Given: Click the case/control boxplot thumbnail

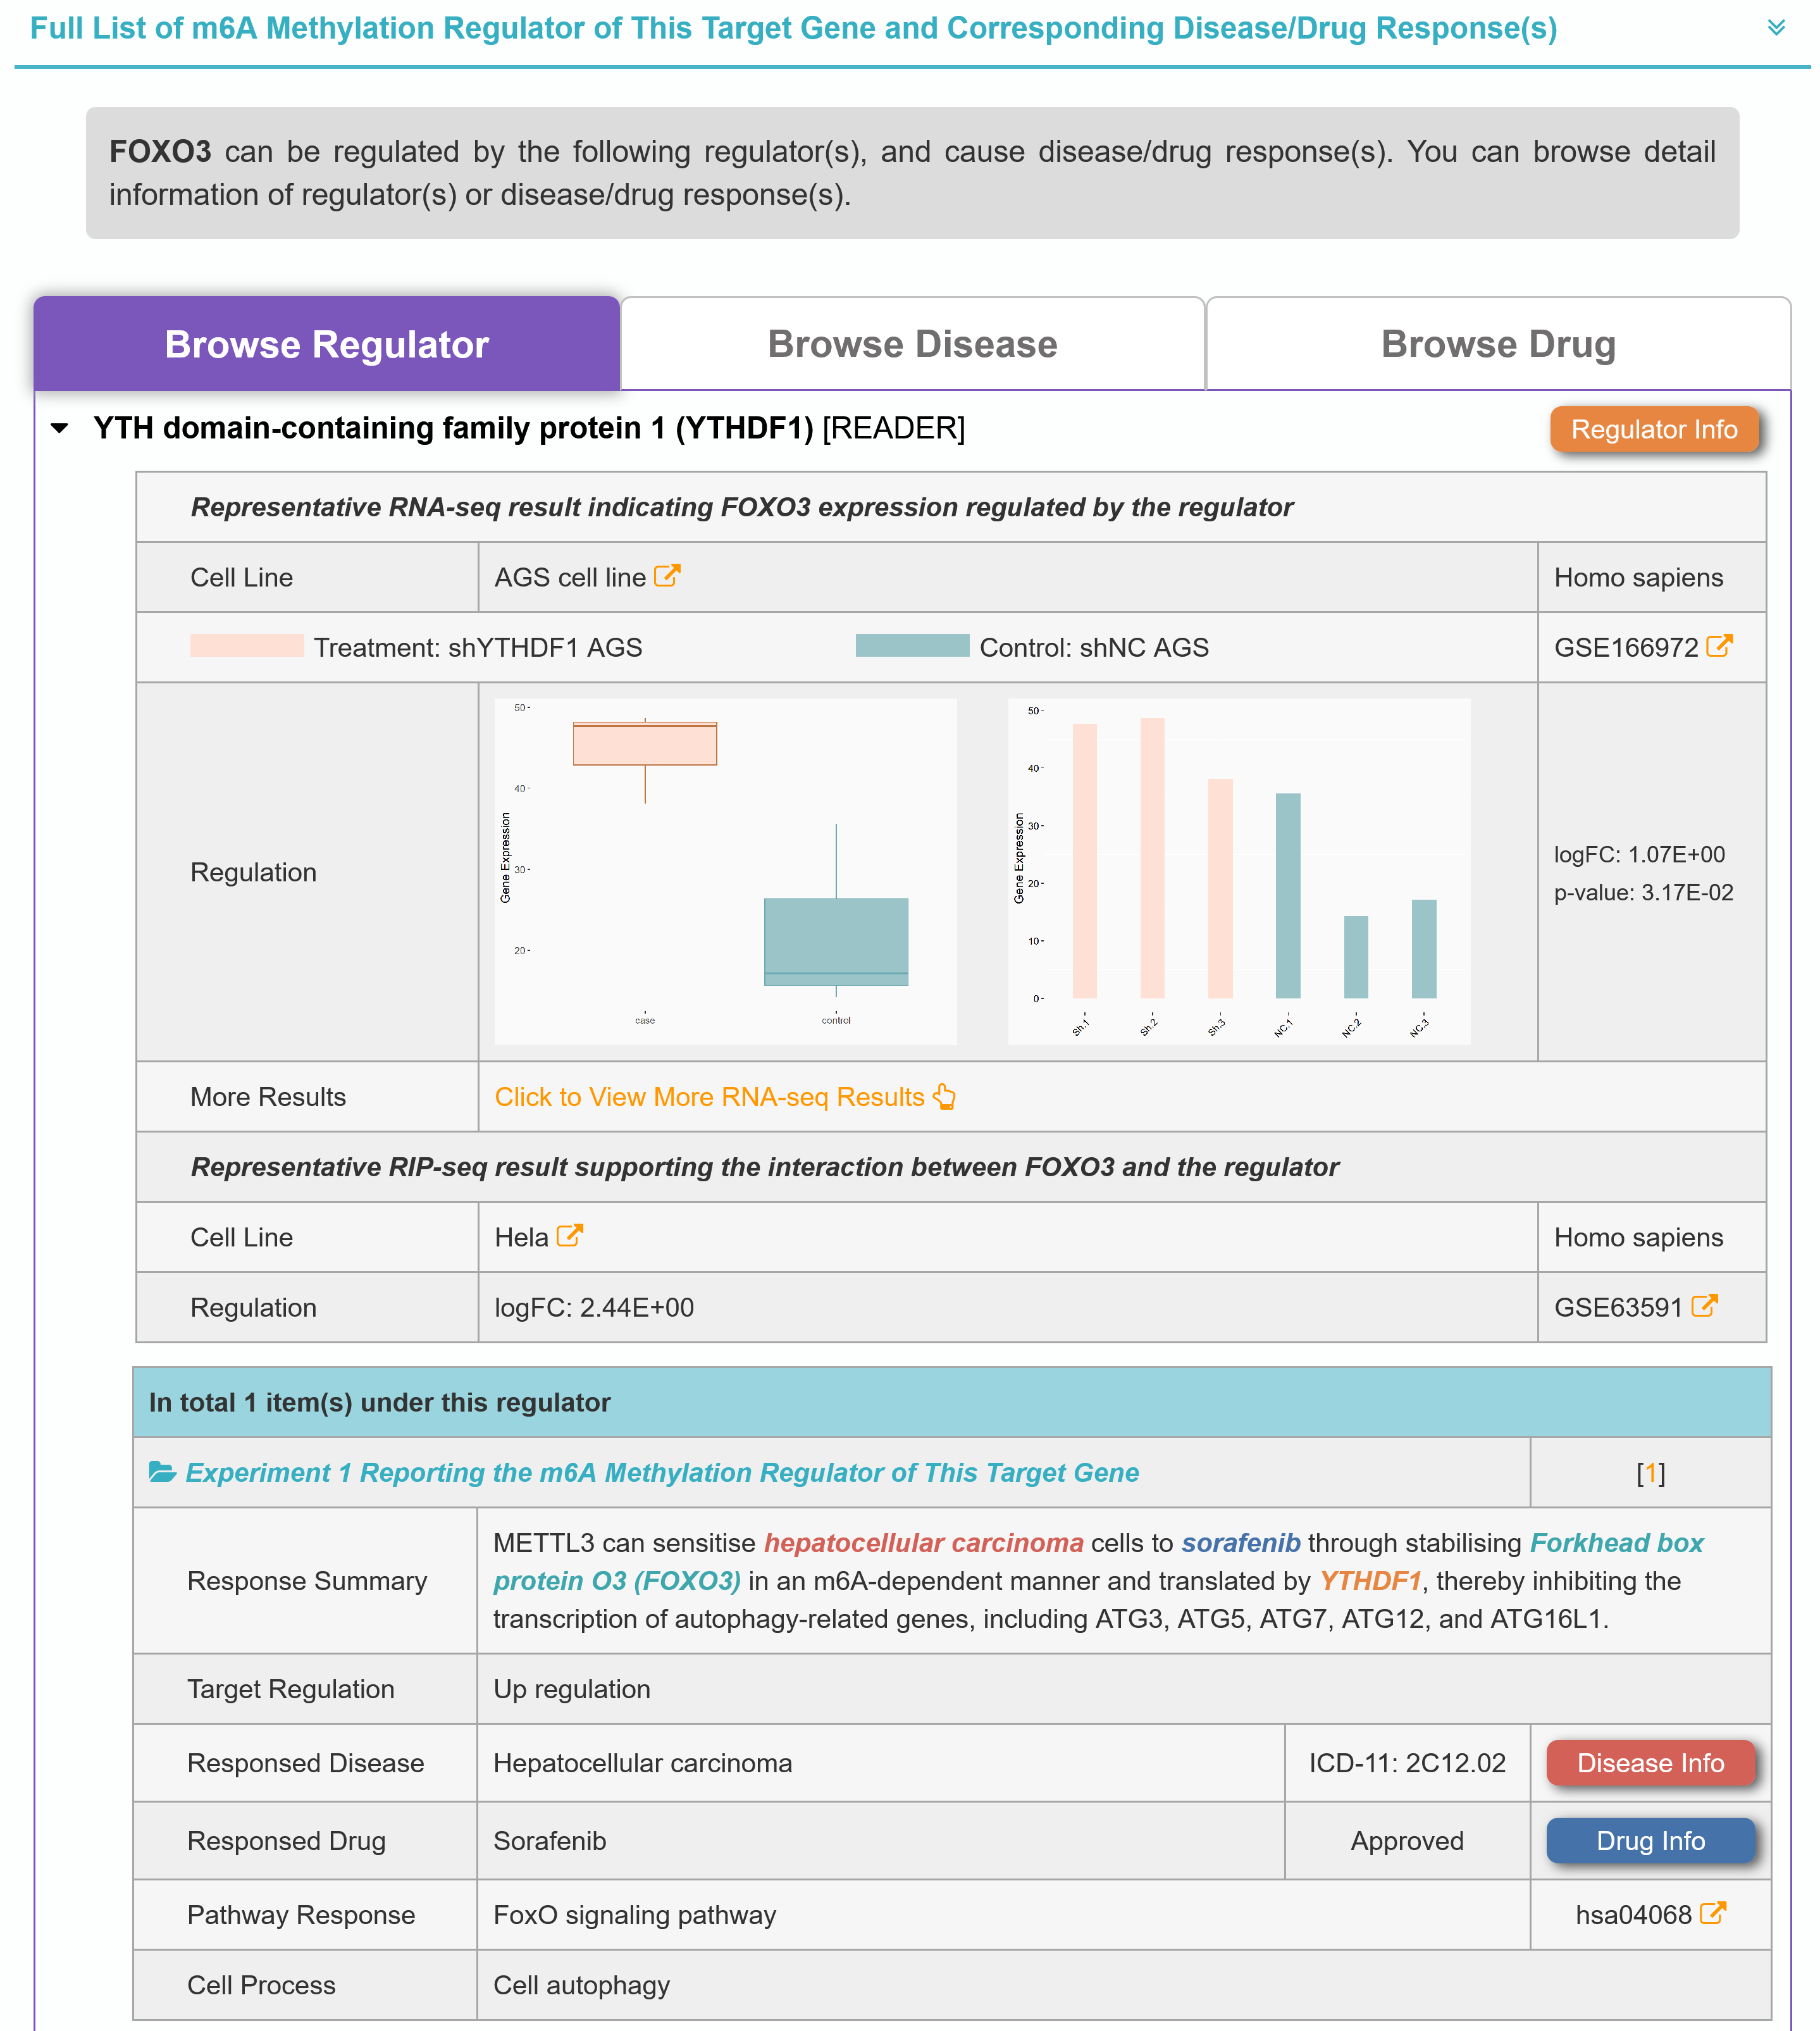Looking at the screenshot, I should 725,871.
